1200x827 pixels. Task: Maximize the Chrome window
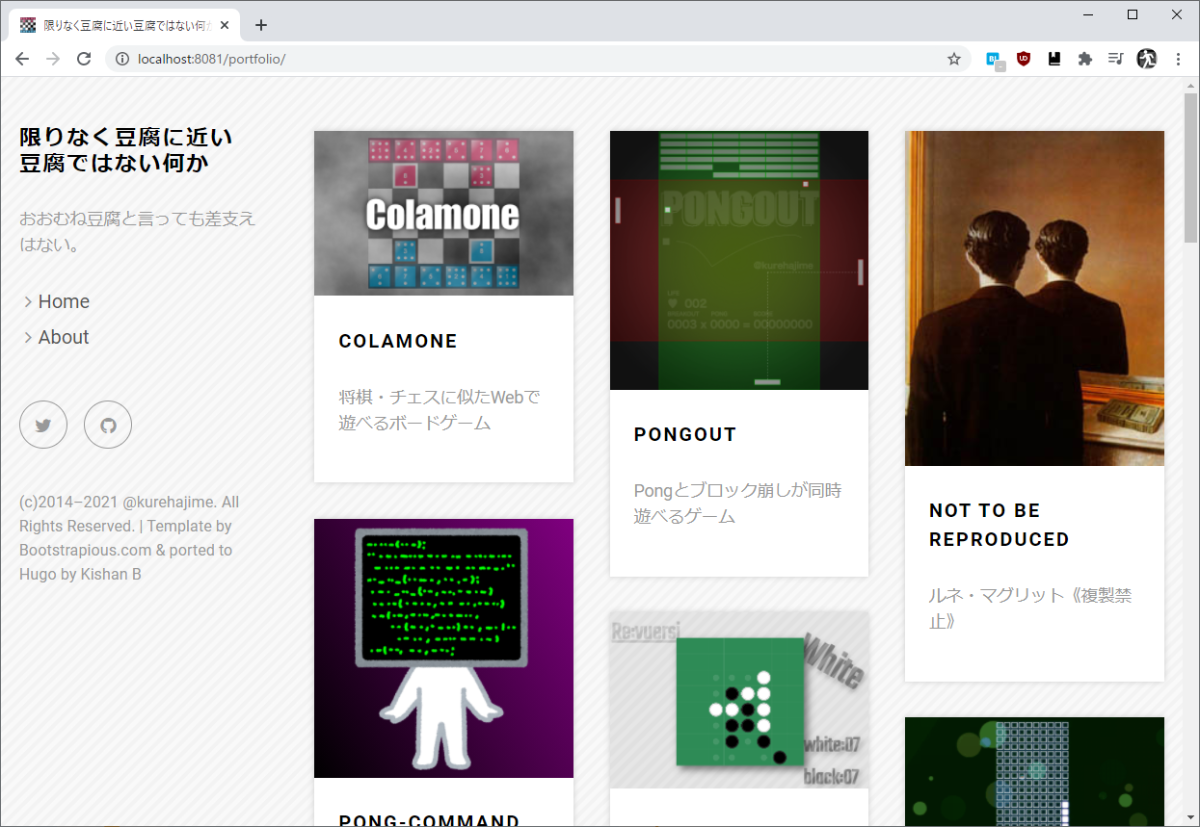[x=1132, y=14]
